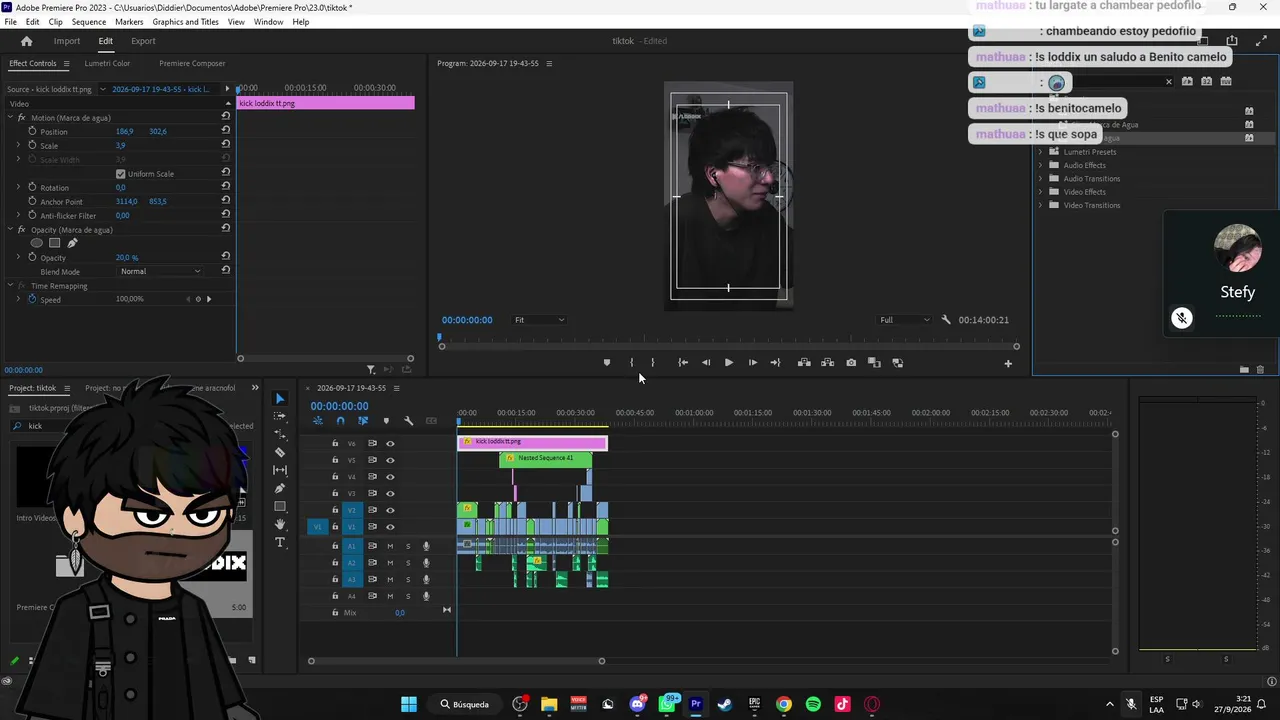
Task: Select the Type tool
Action: 280,542
